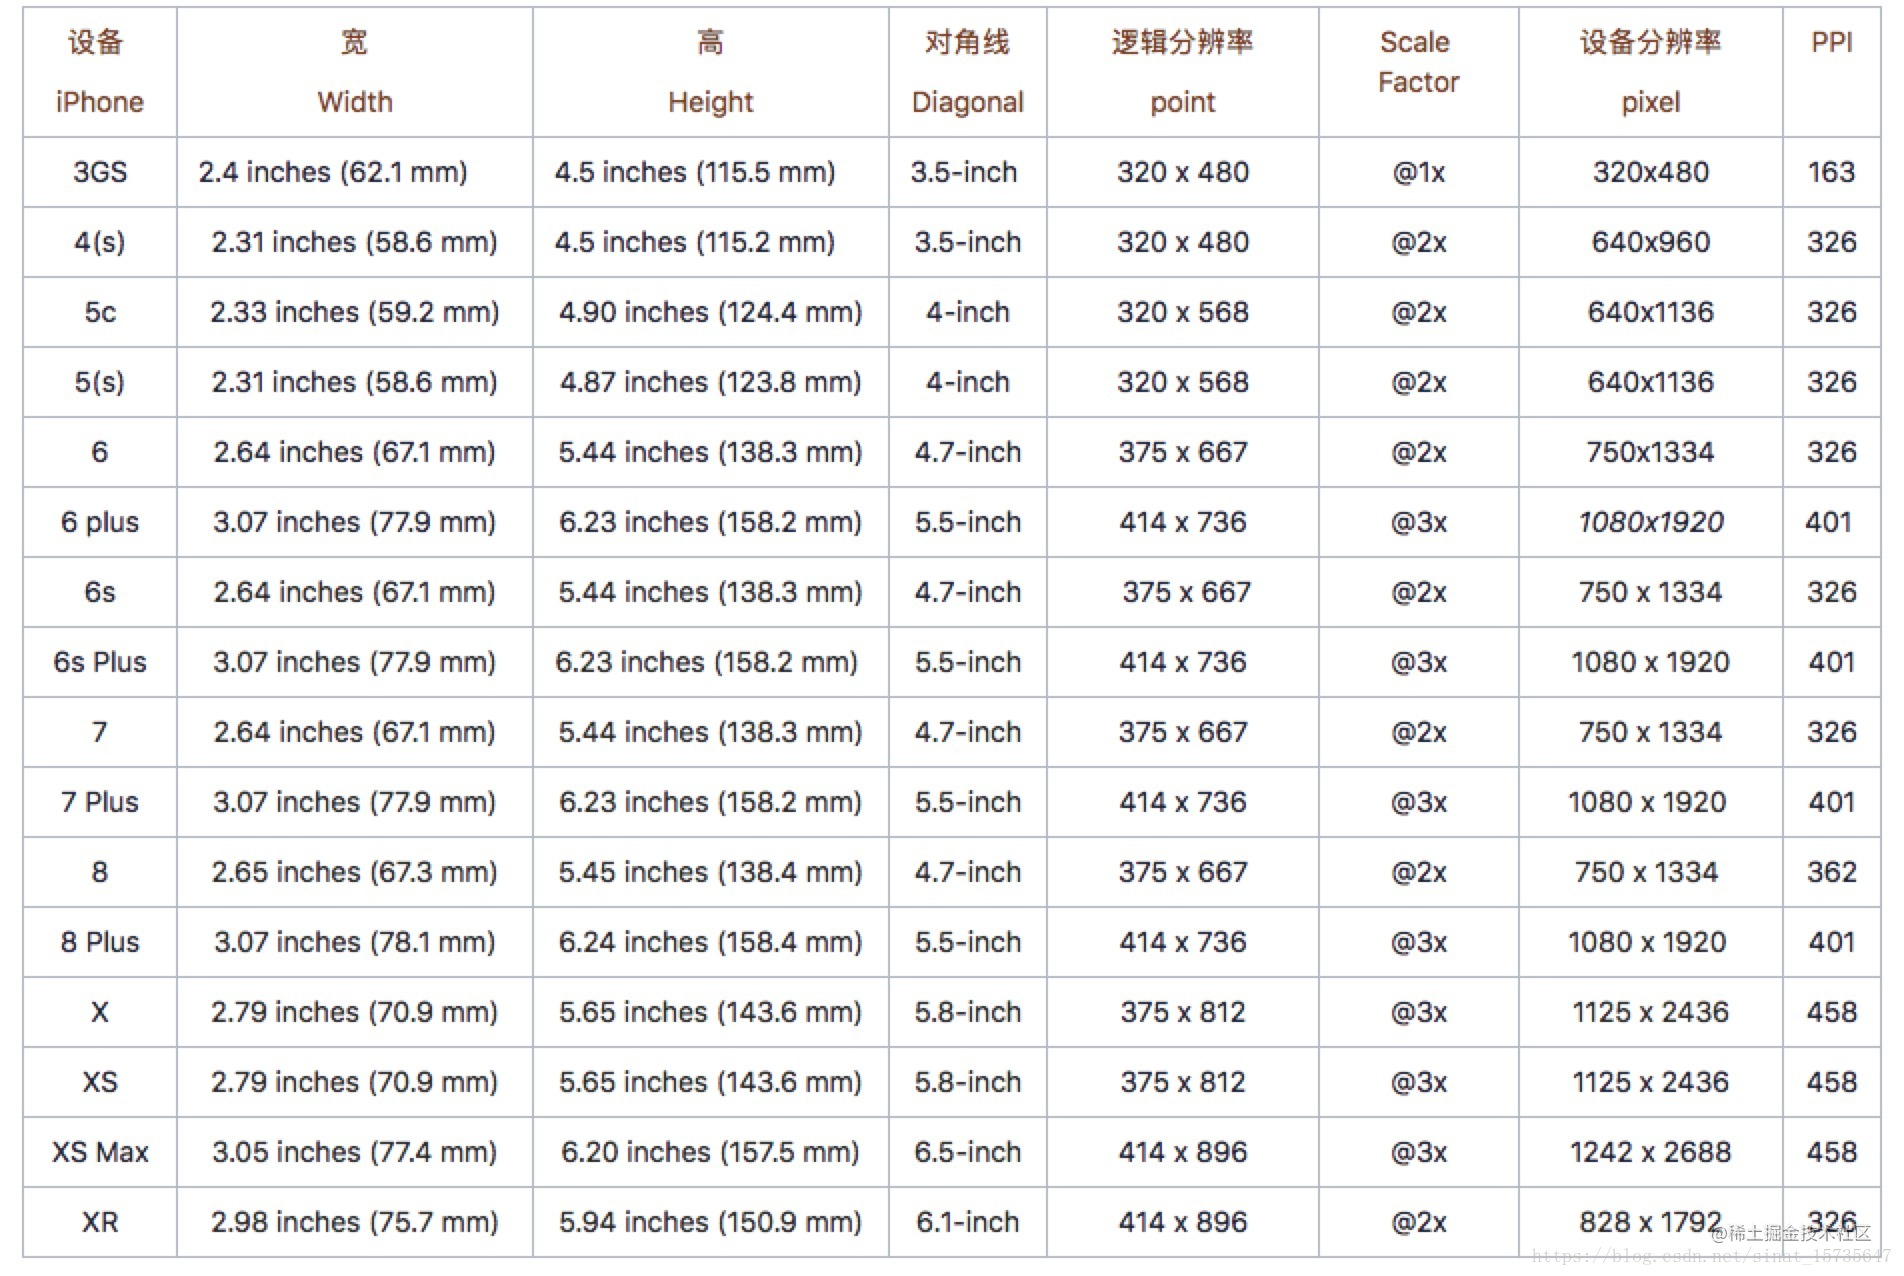The width and height of the screenshot is (1904, 1276).
Task: Click the '3GS' device name cell
Action: 100,172
